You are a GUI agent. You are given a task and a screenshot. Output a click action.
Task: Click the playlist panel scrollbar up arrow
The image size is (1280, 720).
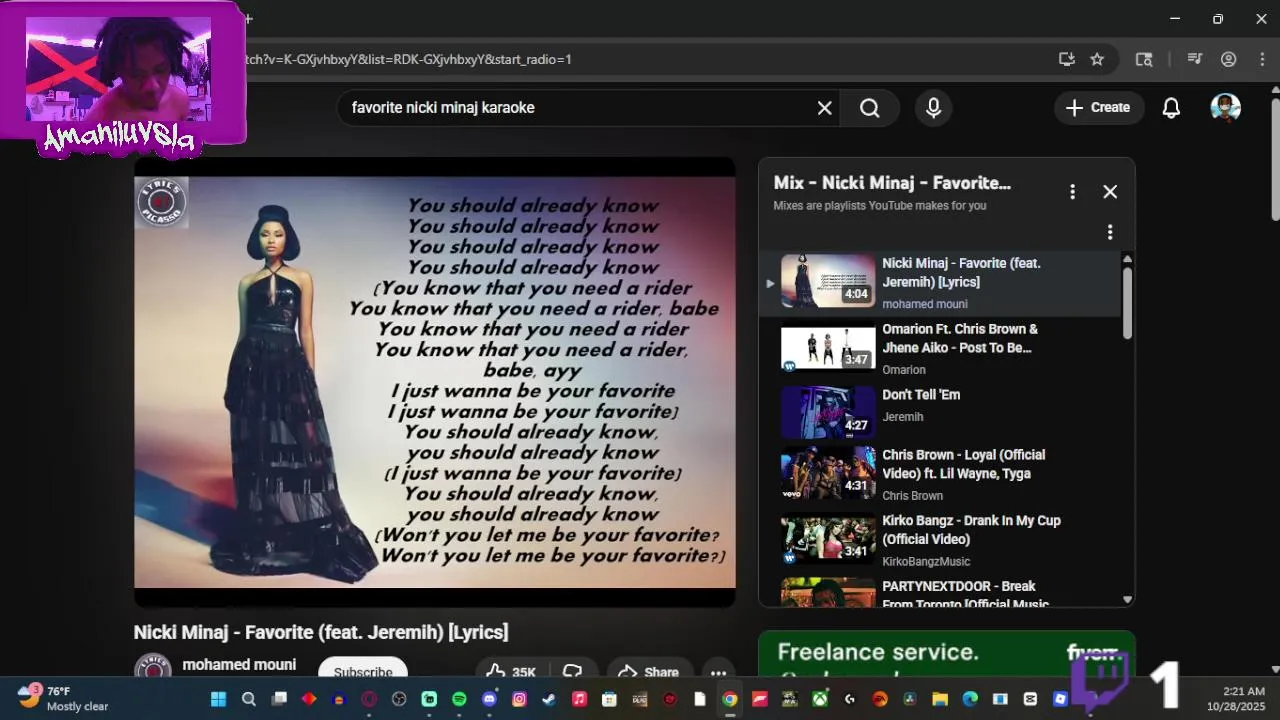pyautogui.click(x=1128, y=259)
